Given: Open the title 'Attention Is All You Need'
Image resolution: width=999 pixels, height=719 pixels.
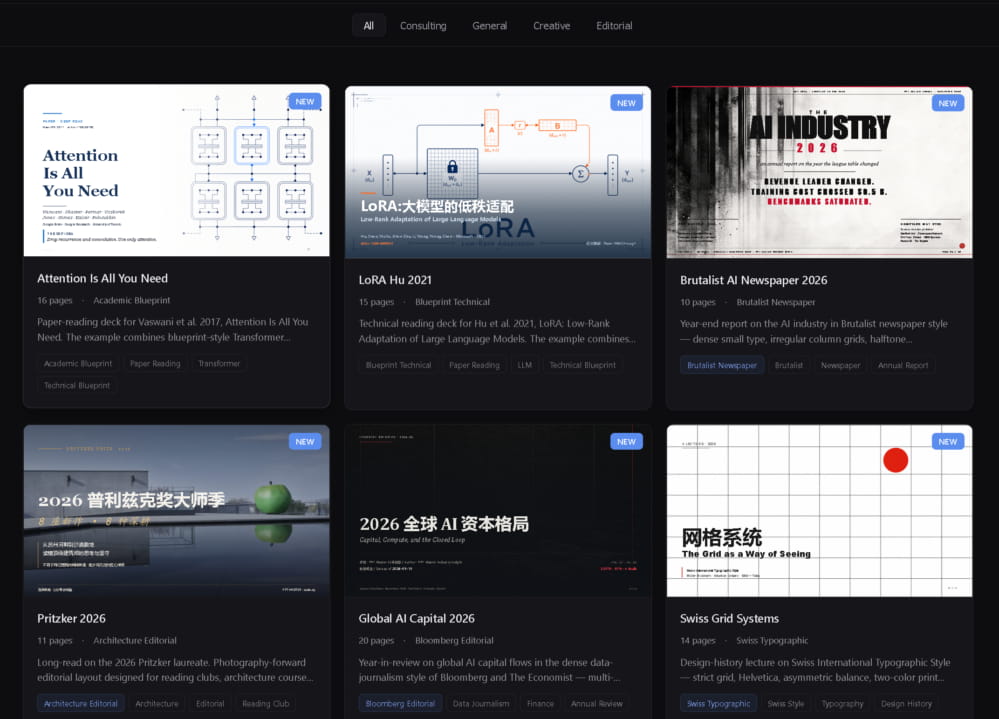Looking at the screenshot, I should click(103, 278).
